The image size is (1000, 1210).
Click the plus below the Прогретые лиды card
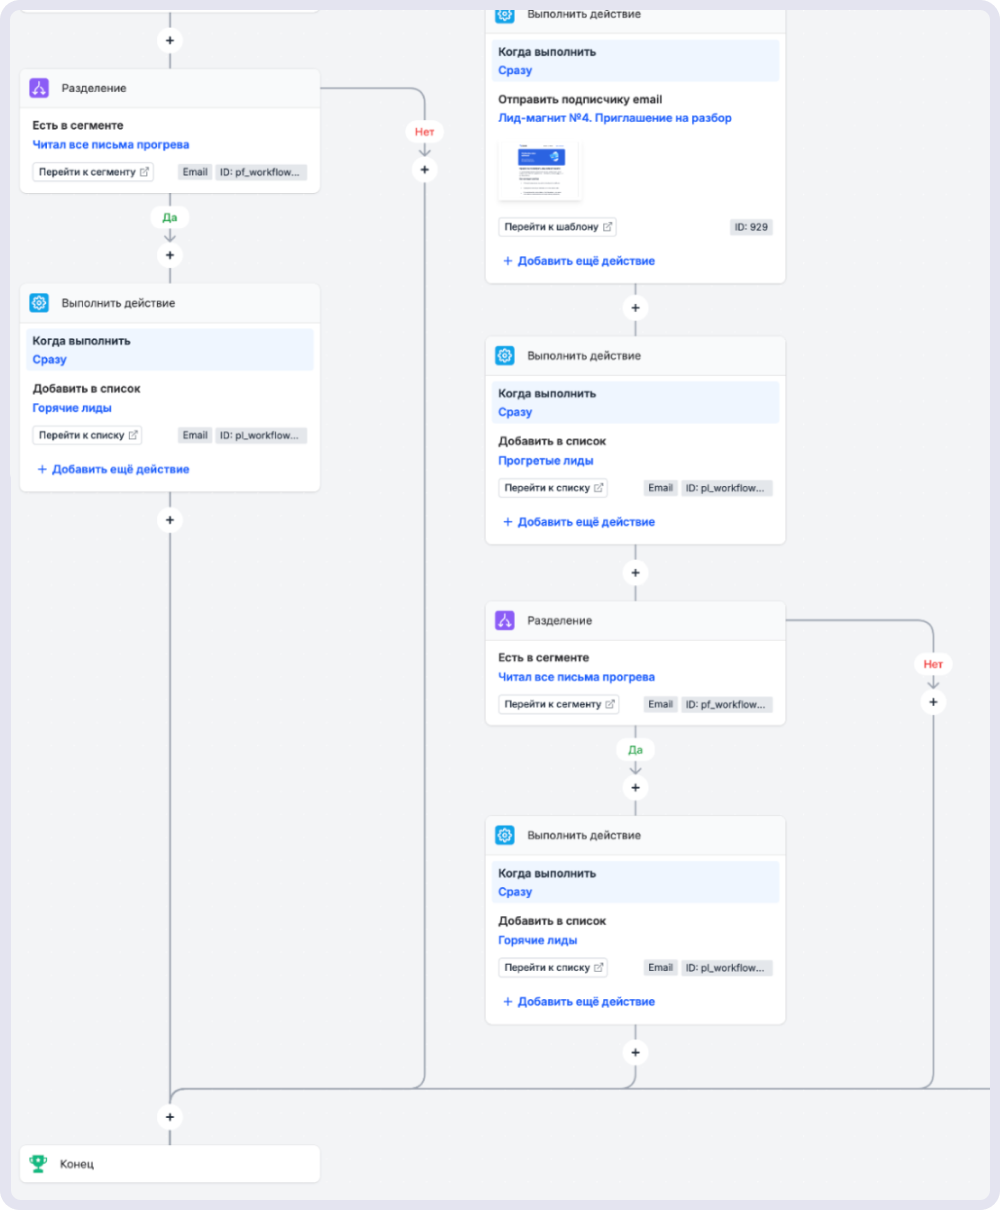click(635, 573)
